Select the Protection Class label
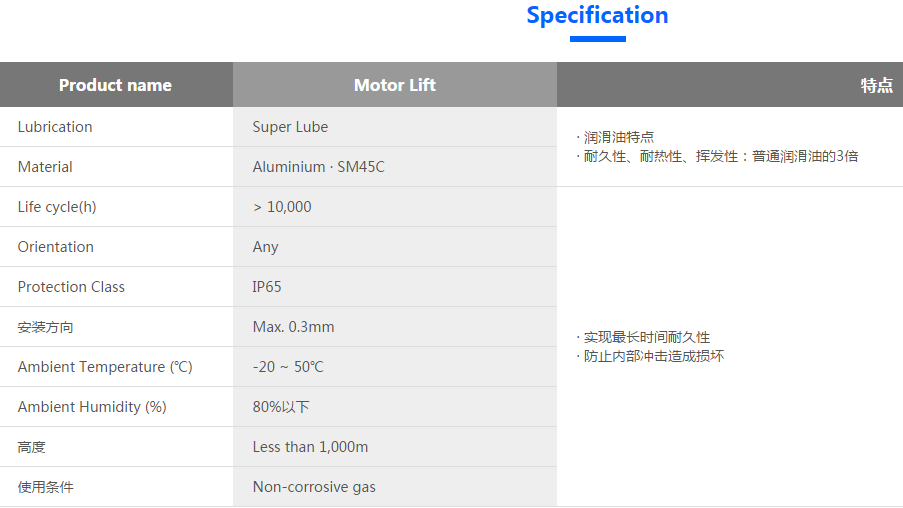This screenshot has height=508, width=903. [x=71, y=287]
